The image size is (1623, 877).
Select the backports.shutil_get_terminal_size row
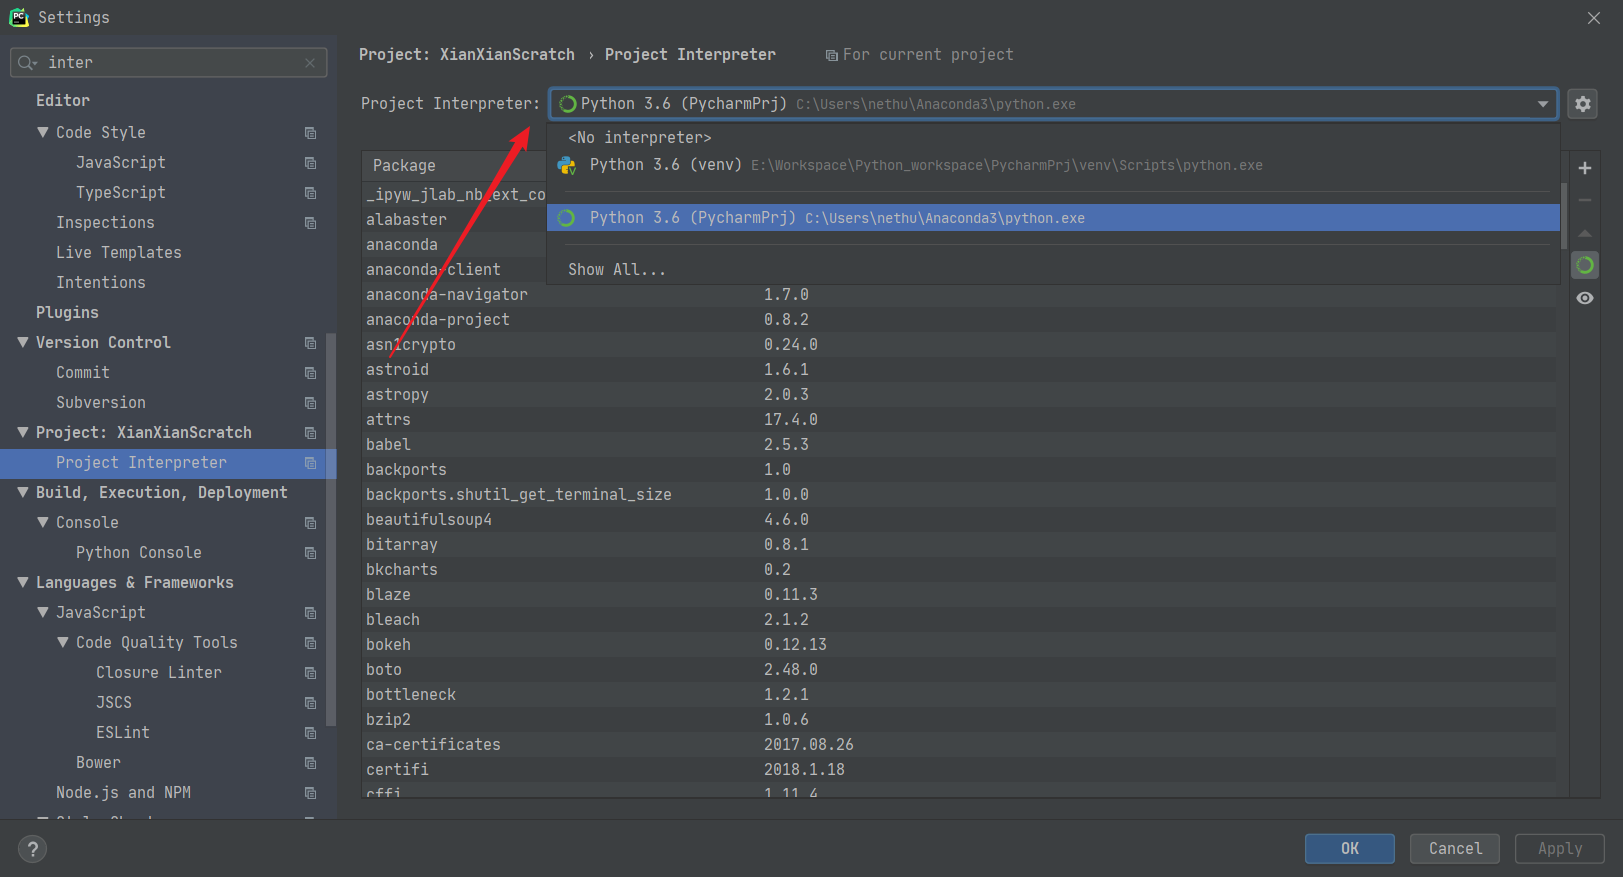tap(958, 495)
